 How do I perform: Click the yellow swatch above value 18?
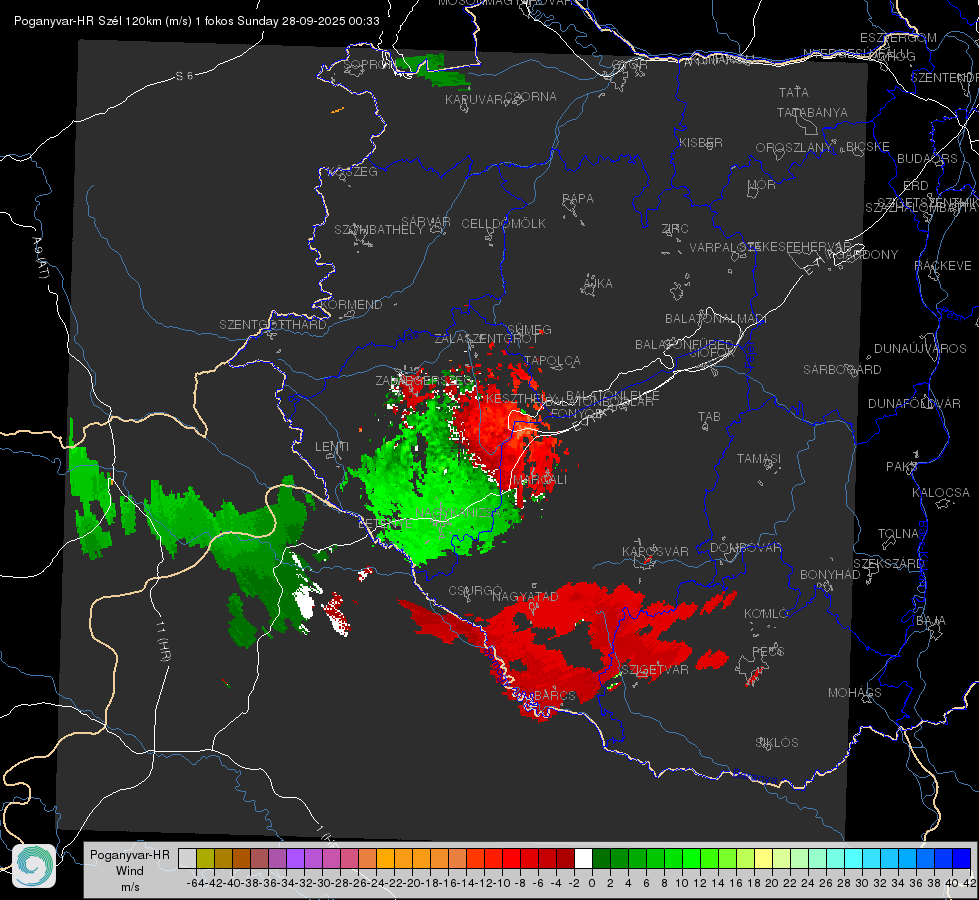click(764, 858)
